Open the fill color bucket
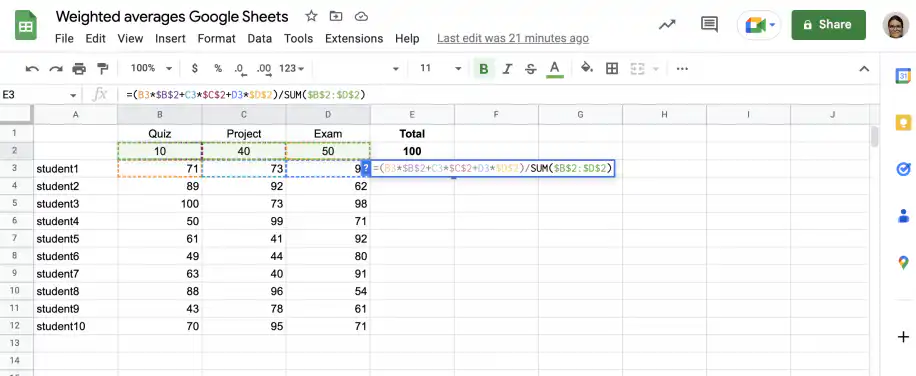 pos(587,68)
